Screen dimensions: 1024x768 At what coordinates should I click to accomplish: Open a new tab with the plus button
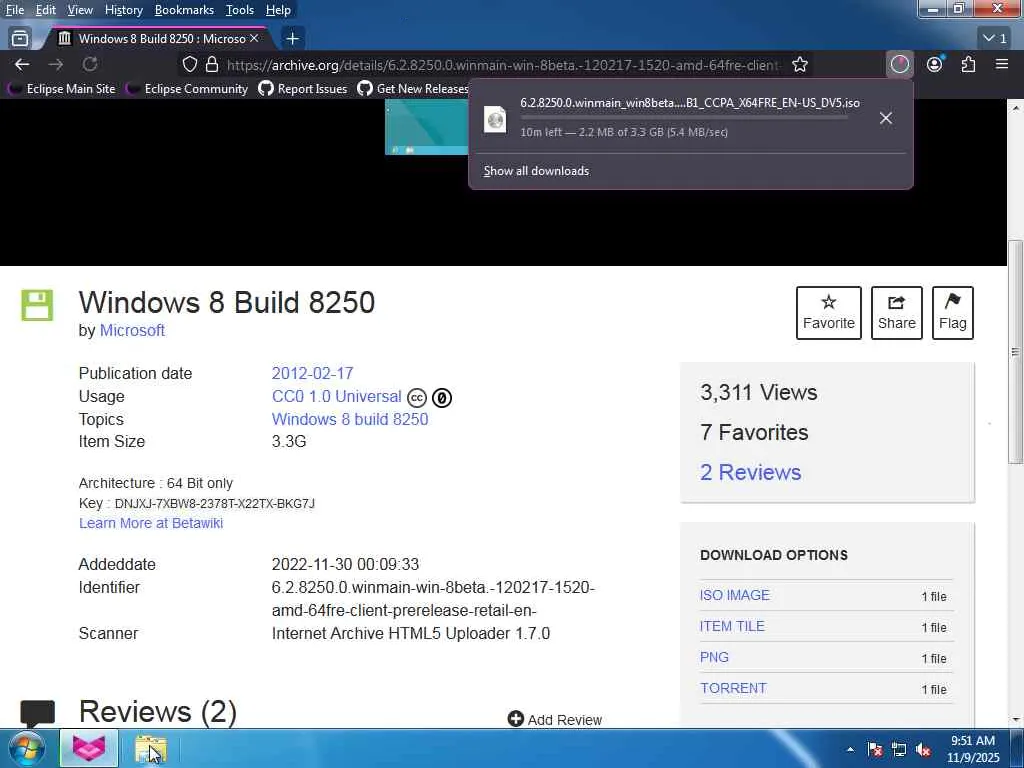[x=293, y=39]
